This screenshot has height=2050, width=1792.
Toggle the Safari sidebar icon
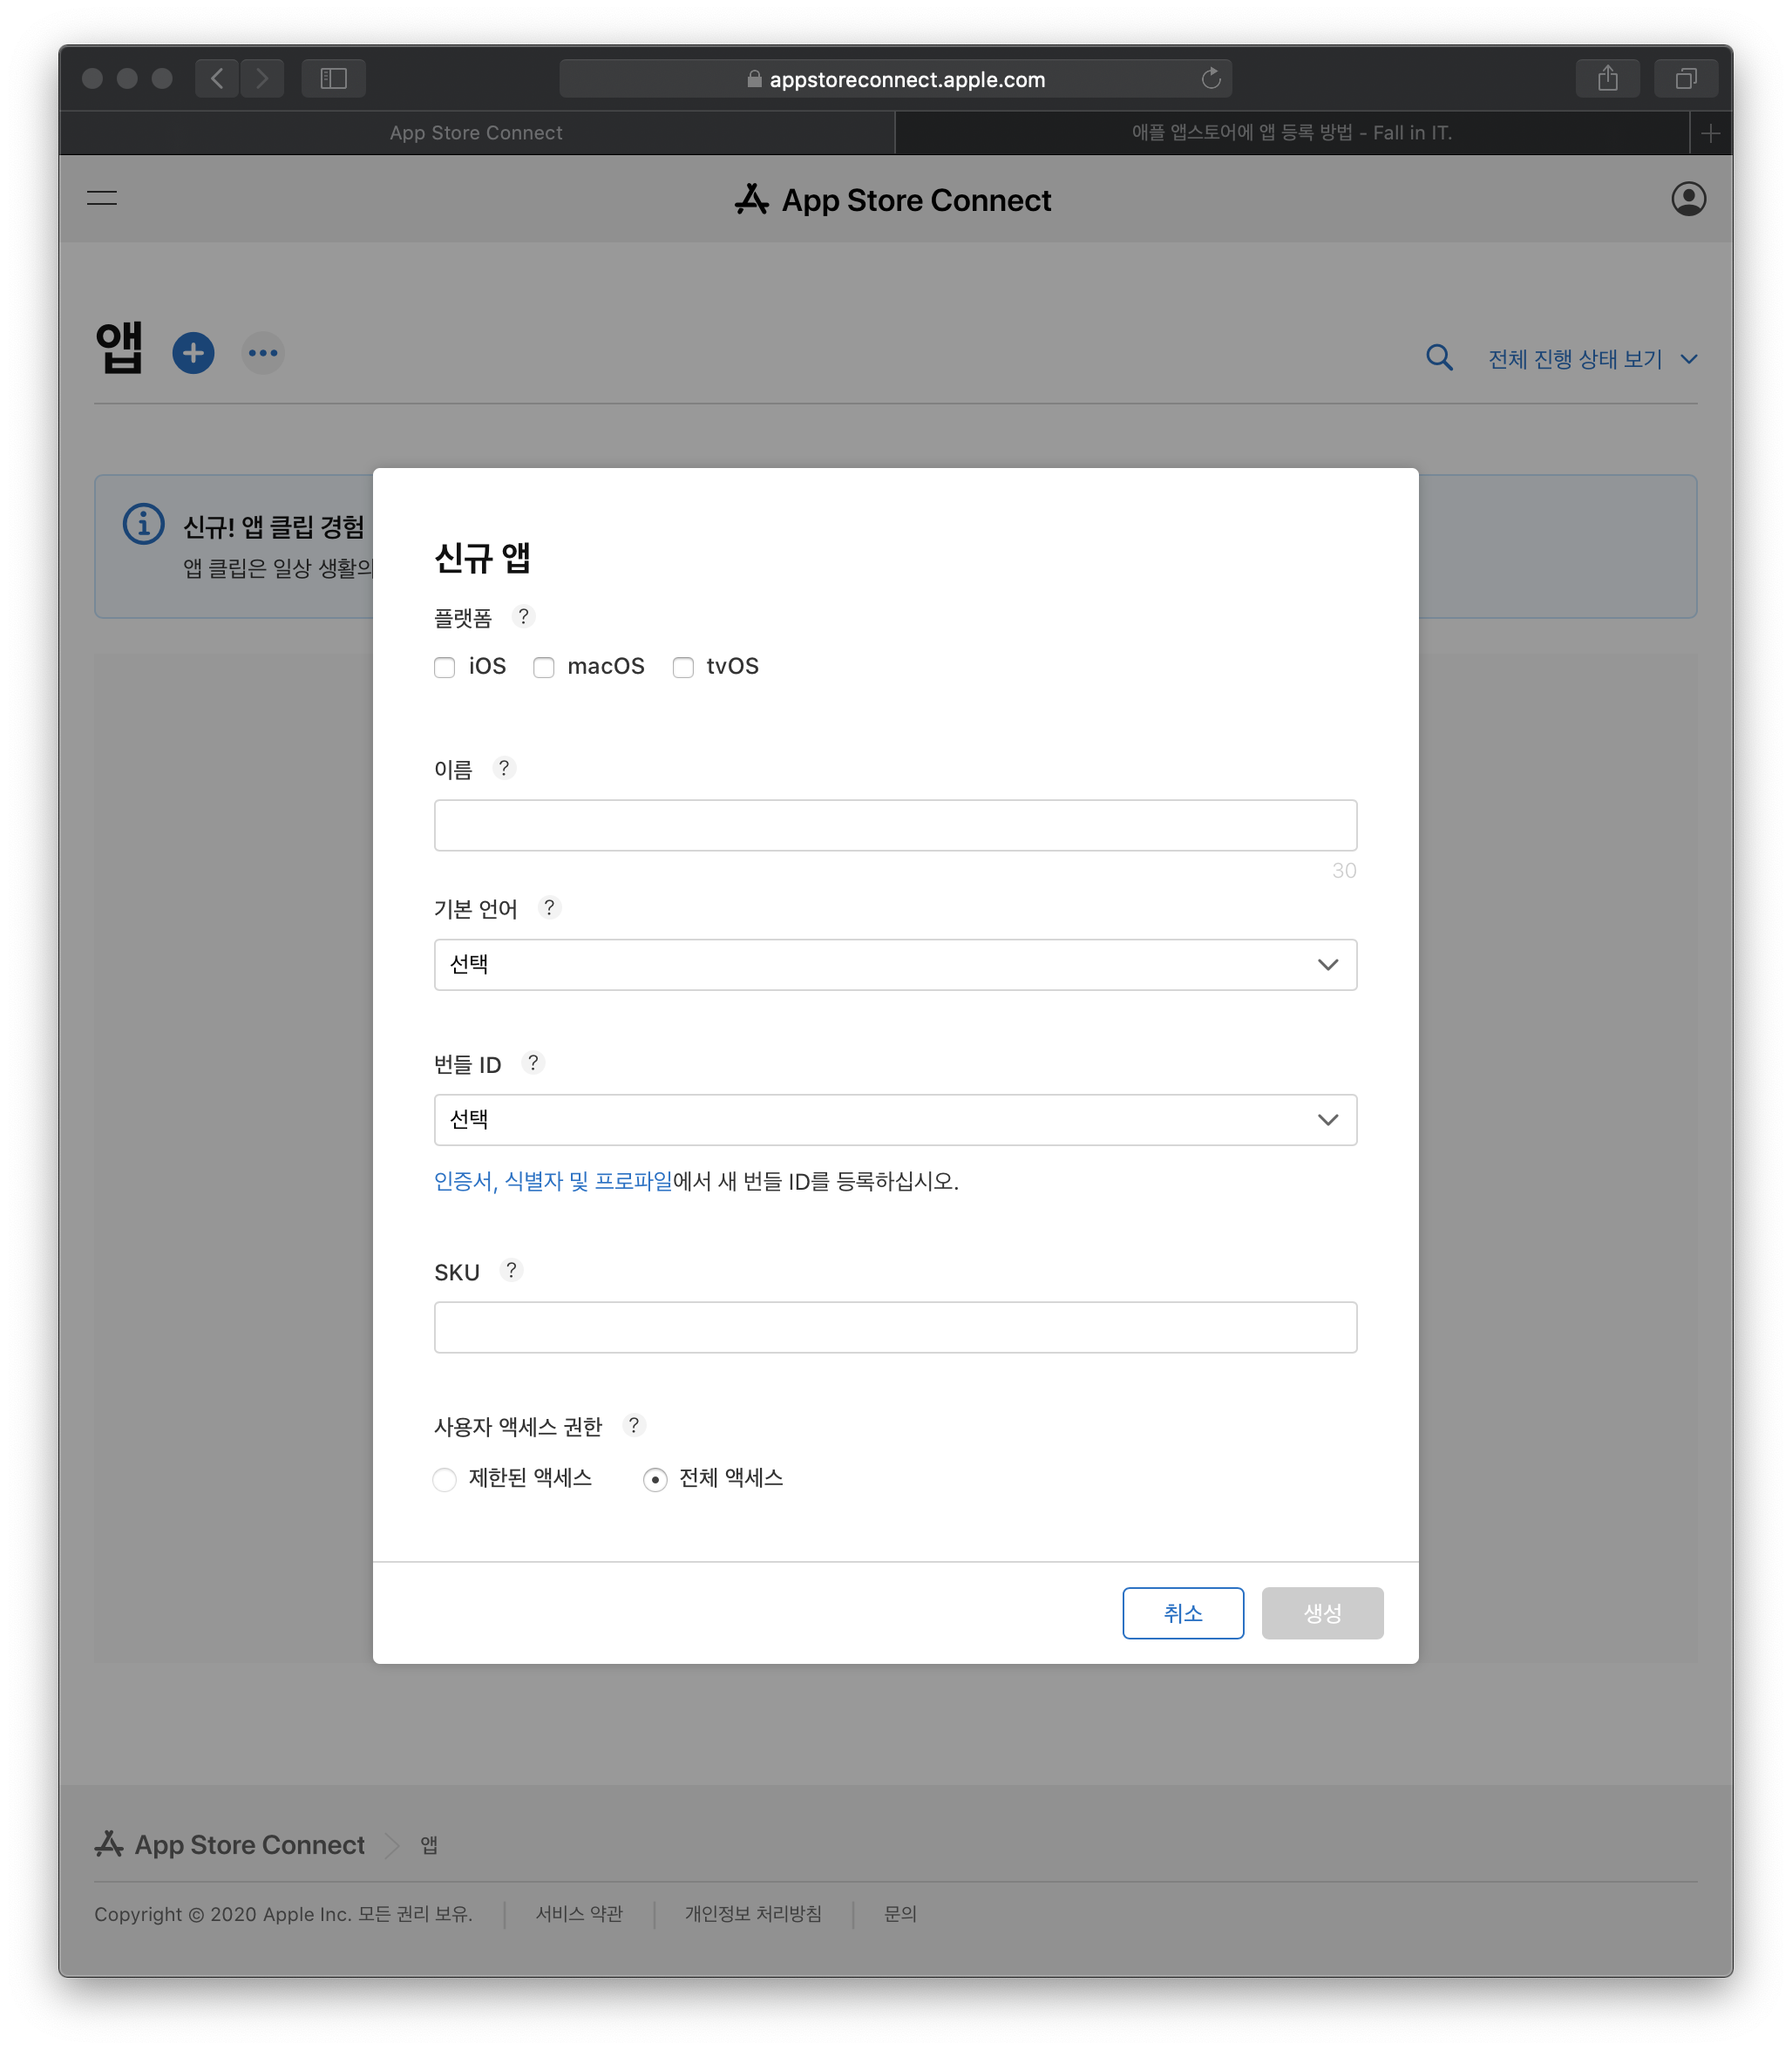(x=333, y=79)
